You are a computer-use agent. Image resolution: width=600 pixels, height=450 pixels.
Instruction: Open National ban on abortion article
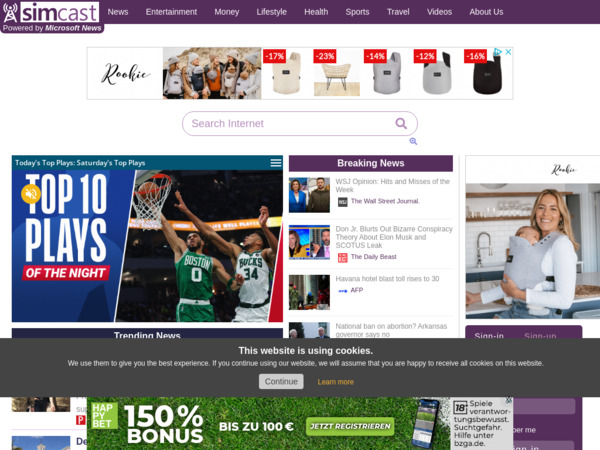point(391,330)
